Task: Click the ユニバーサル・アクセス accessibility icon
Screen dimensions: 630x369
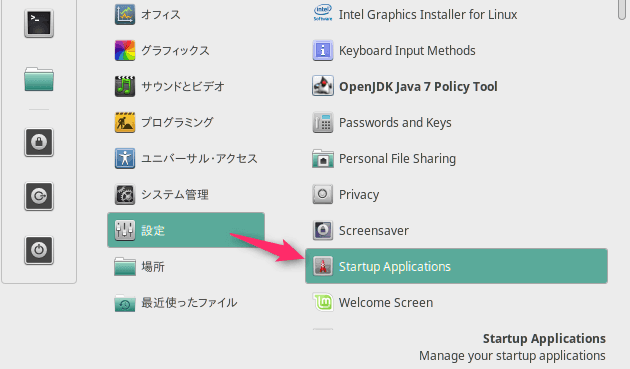Action: click(x=125, y=158)
